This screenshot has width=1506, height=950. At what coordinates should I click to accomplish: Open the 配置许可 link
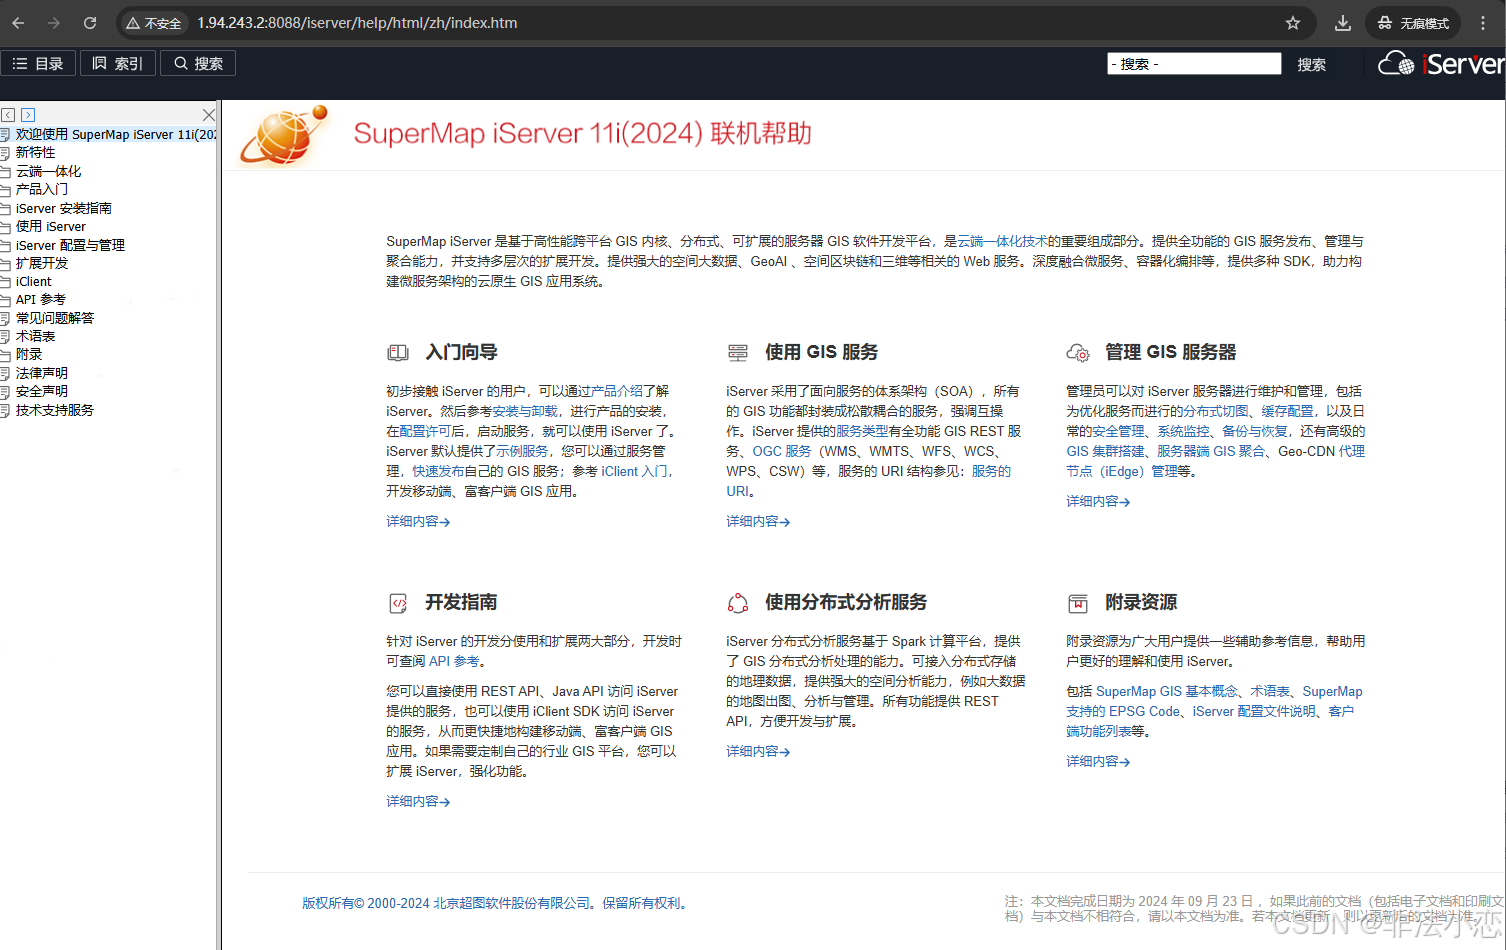tap(425, 431)
